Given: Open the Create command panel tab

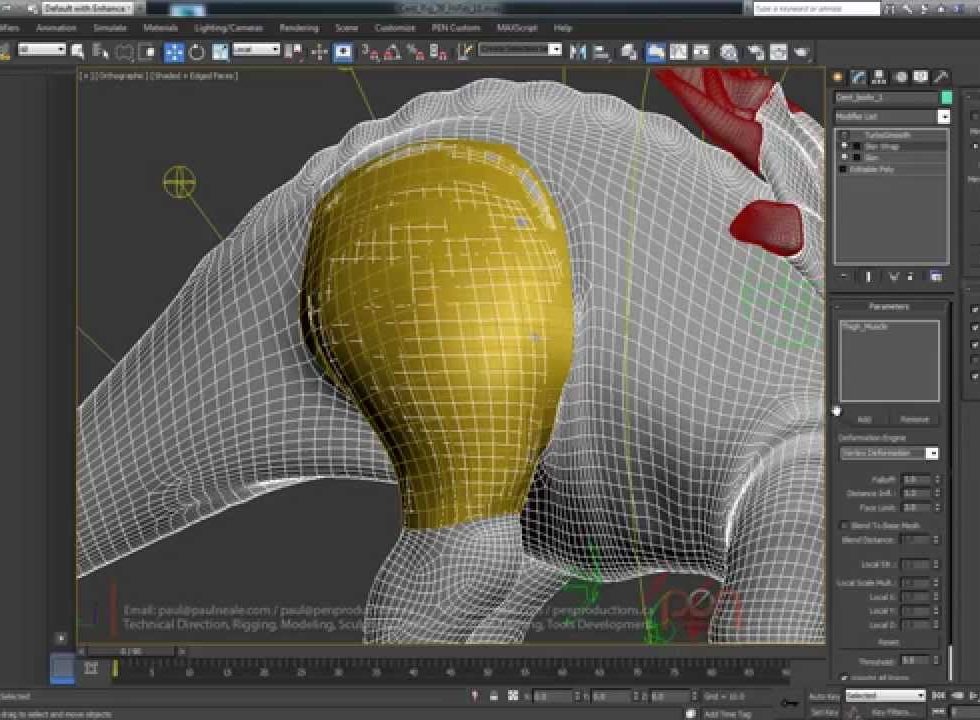Looking at the screenshot, I should tap(838, 77).
